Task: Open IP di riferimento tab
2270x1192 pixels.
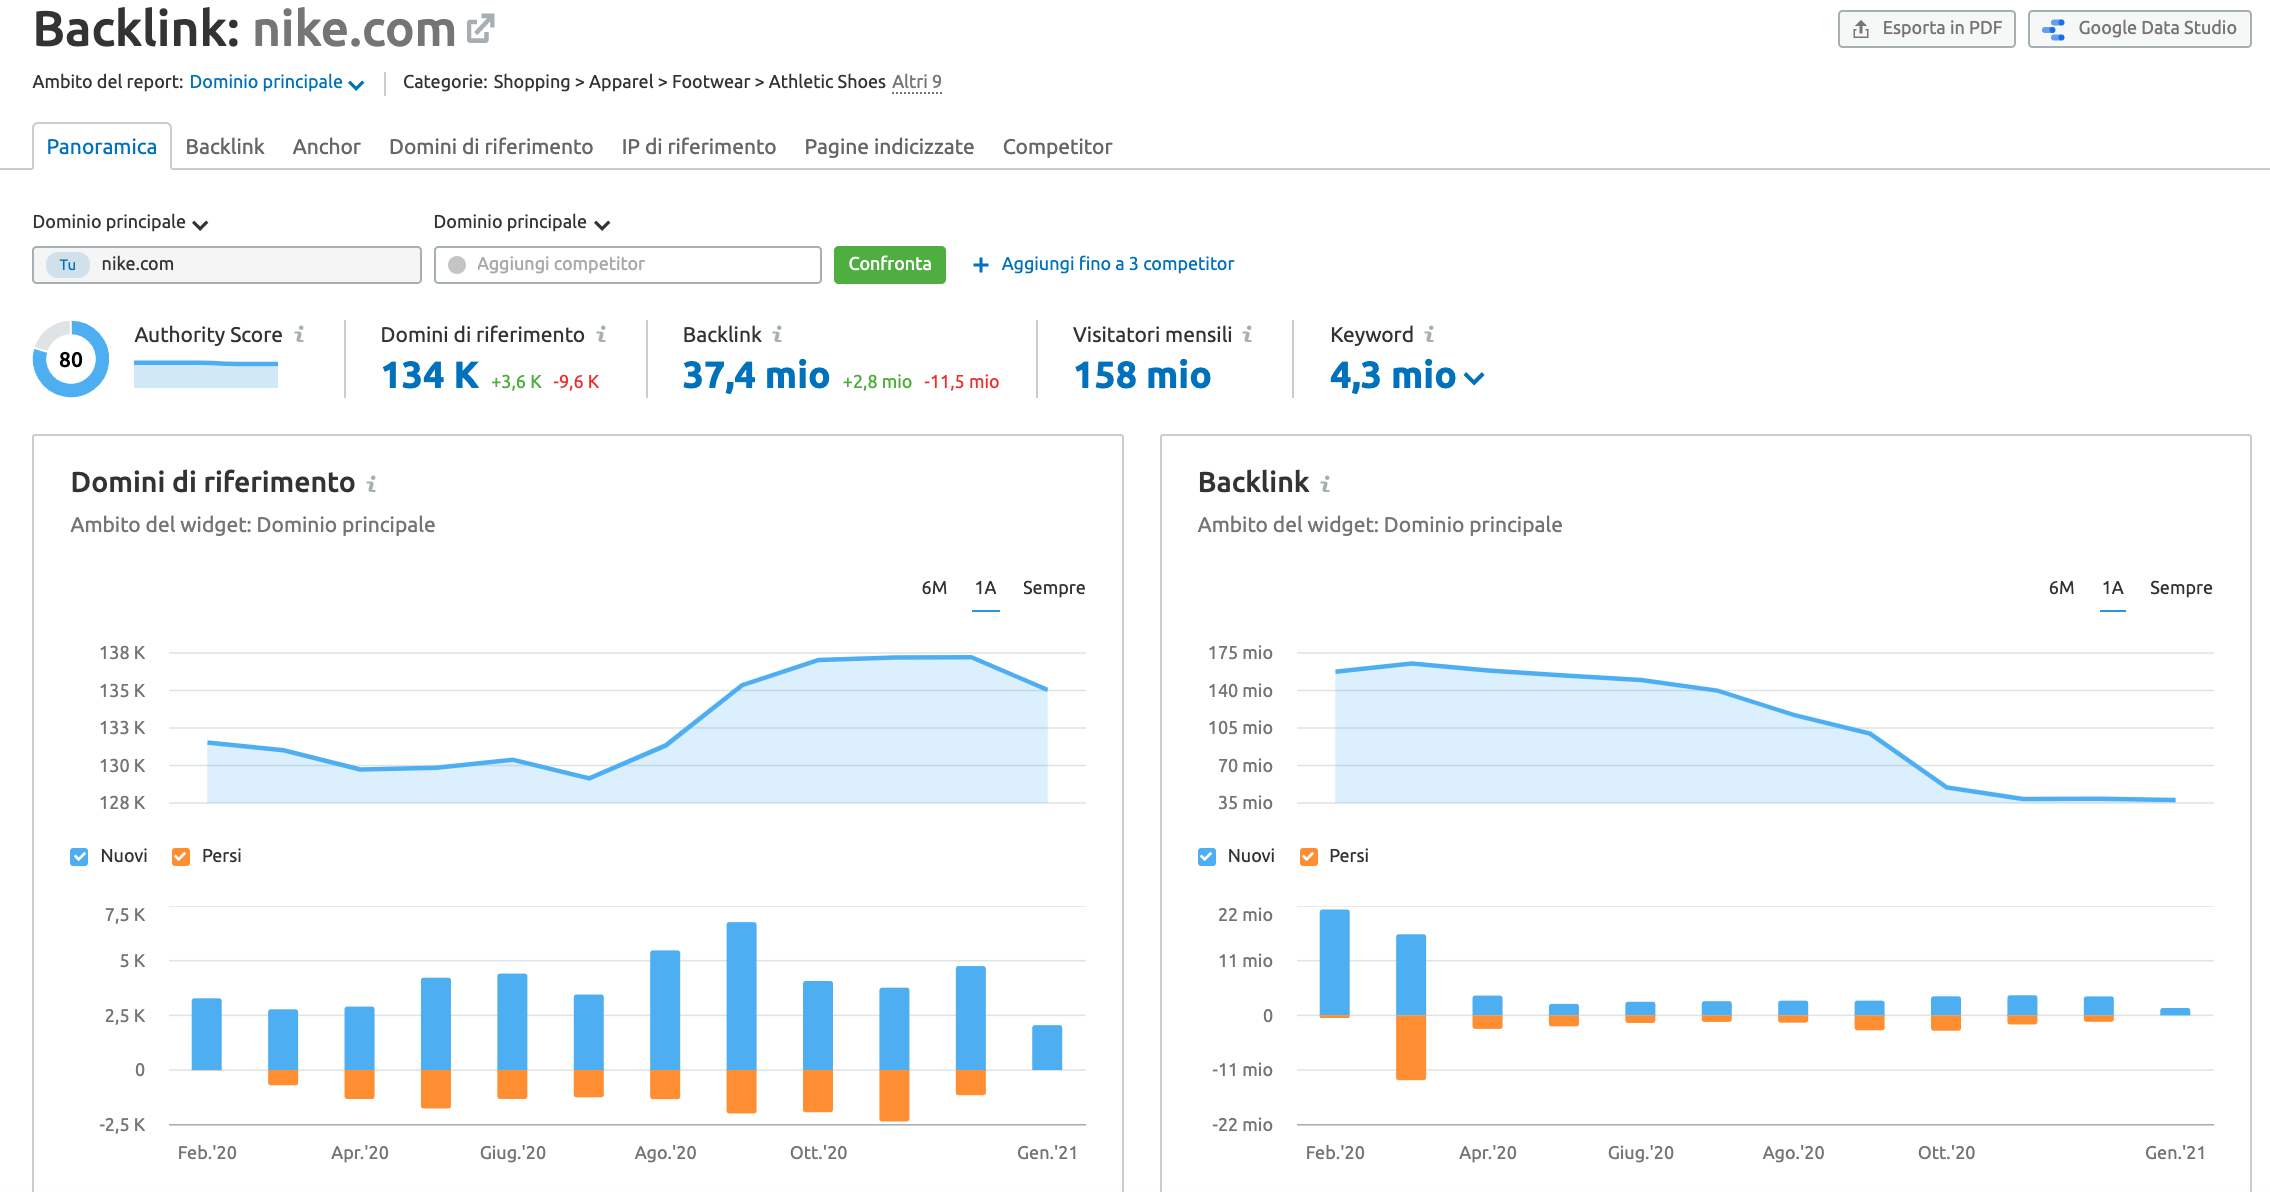Action: (698, 146)
